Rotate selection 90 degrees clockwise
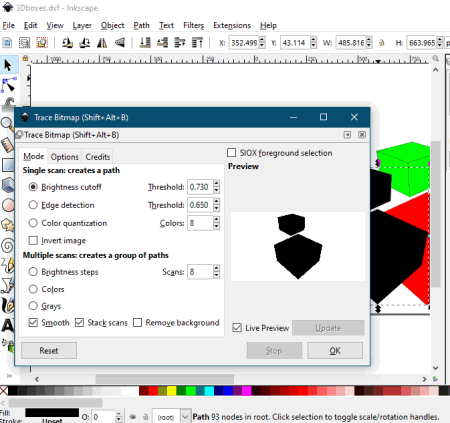The height and width of the screenshot is (423, 450). (85, 43)
